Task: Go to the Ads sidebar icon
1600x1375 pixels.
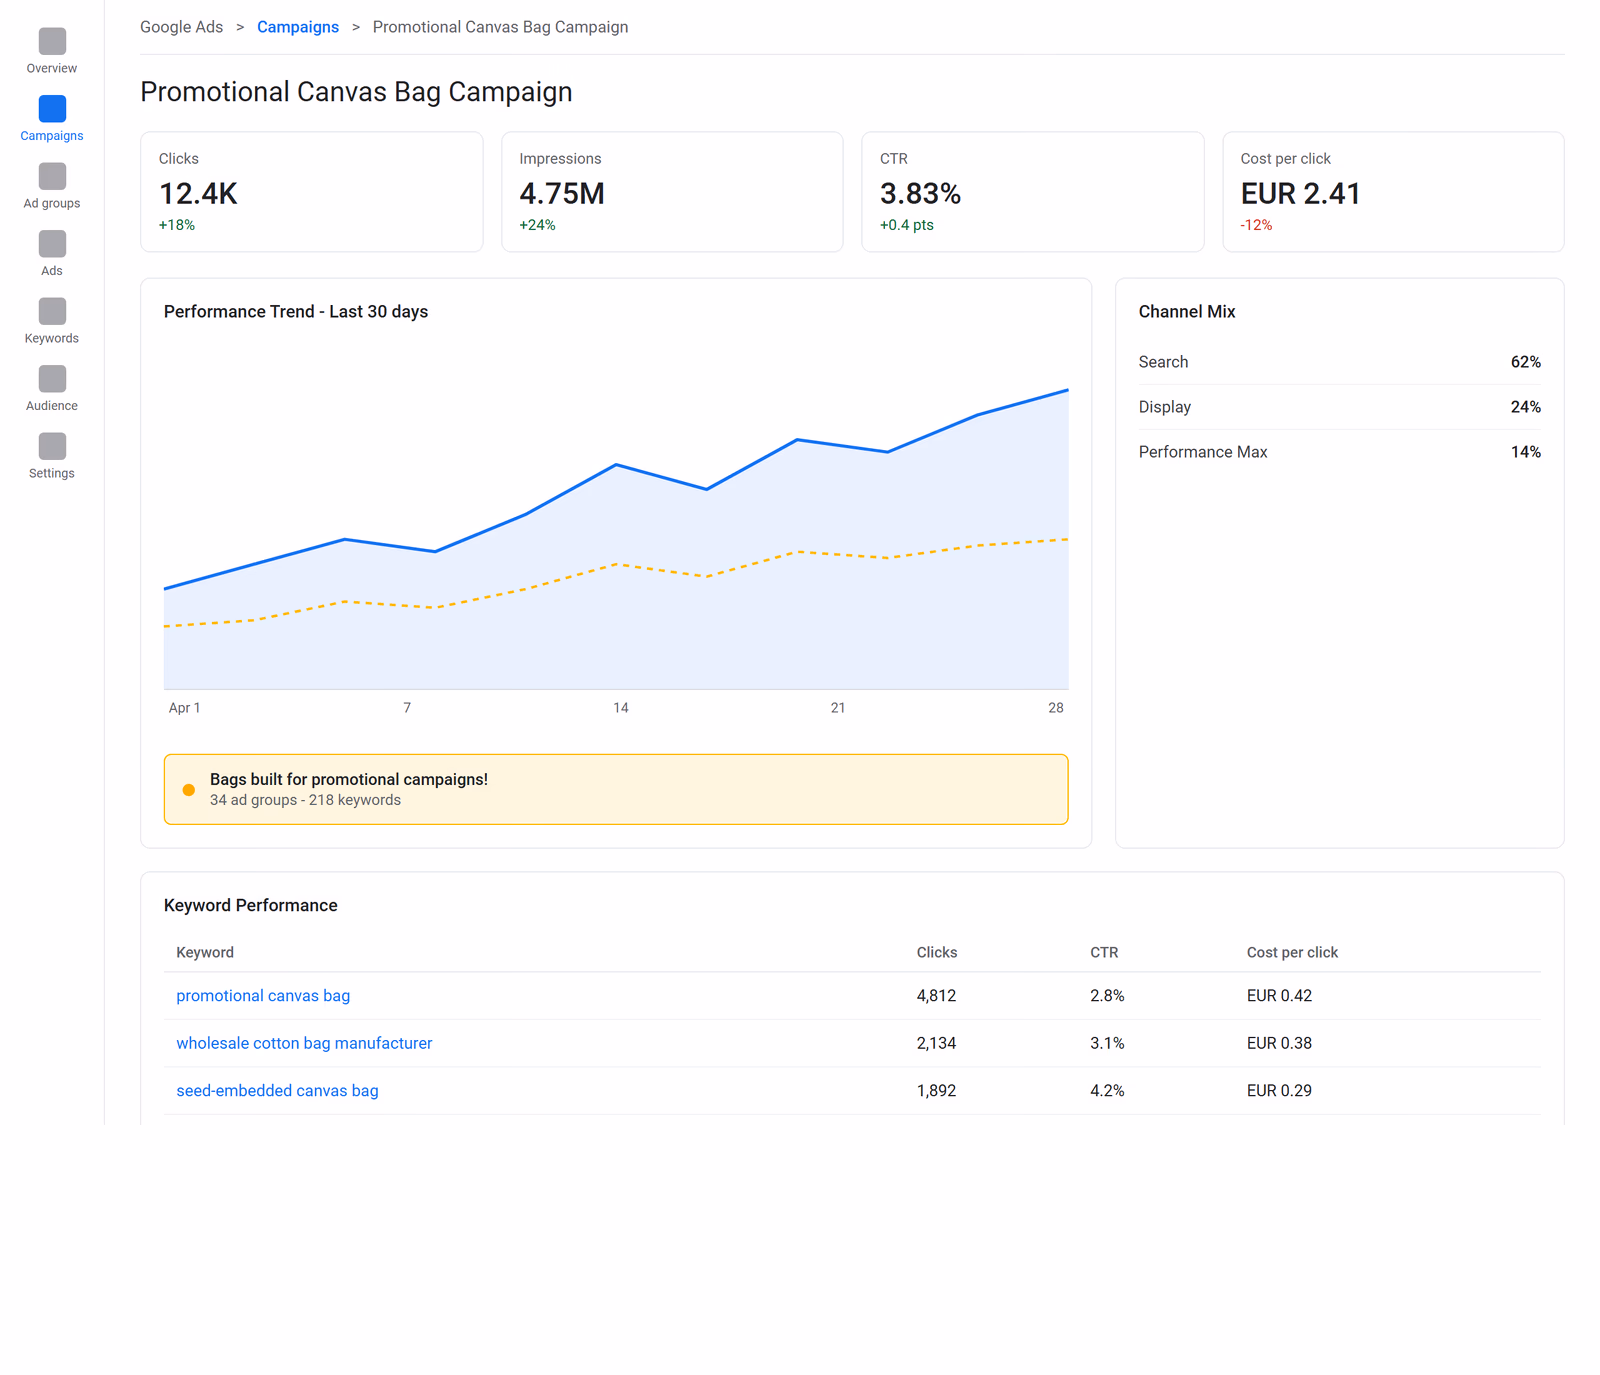Action: click(52, 244)
